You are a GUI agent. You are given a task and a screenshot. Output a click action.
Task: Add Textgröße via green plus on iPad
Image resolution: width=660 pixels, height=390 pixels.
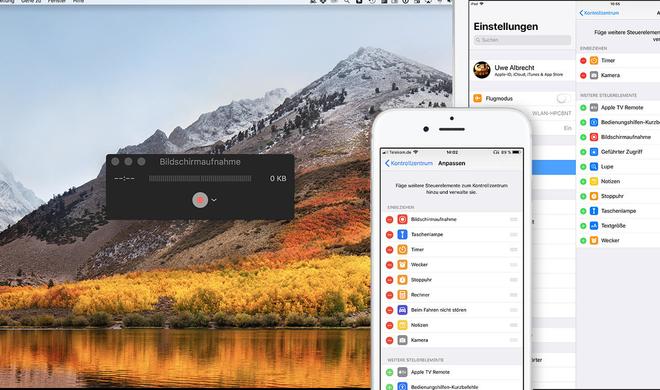[x=583, y=226]
